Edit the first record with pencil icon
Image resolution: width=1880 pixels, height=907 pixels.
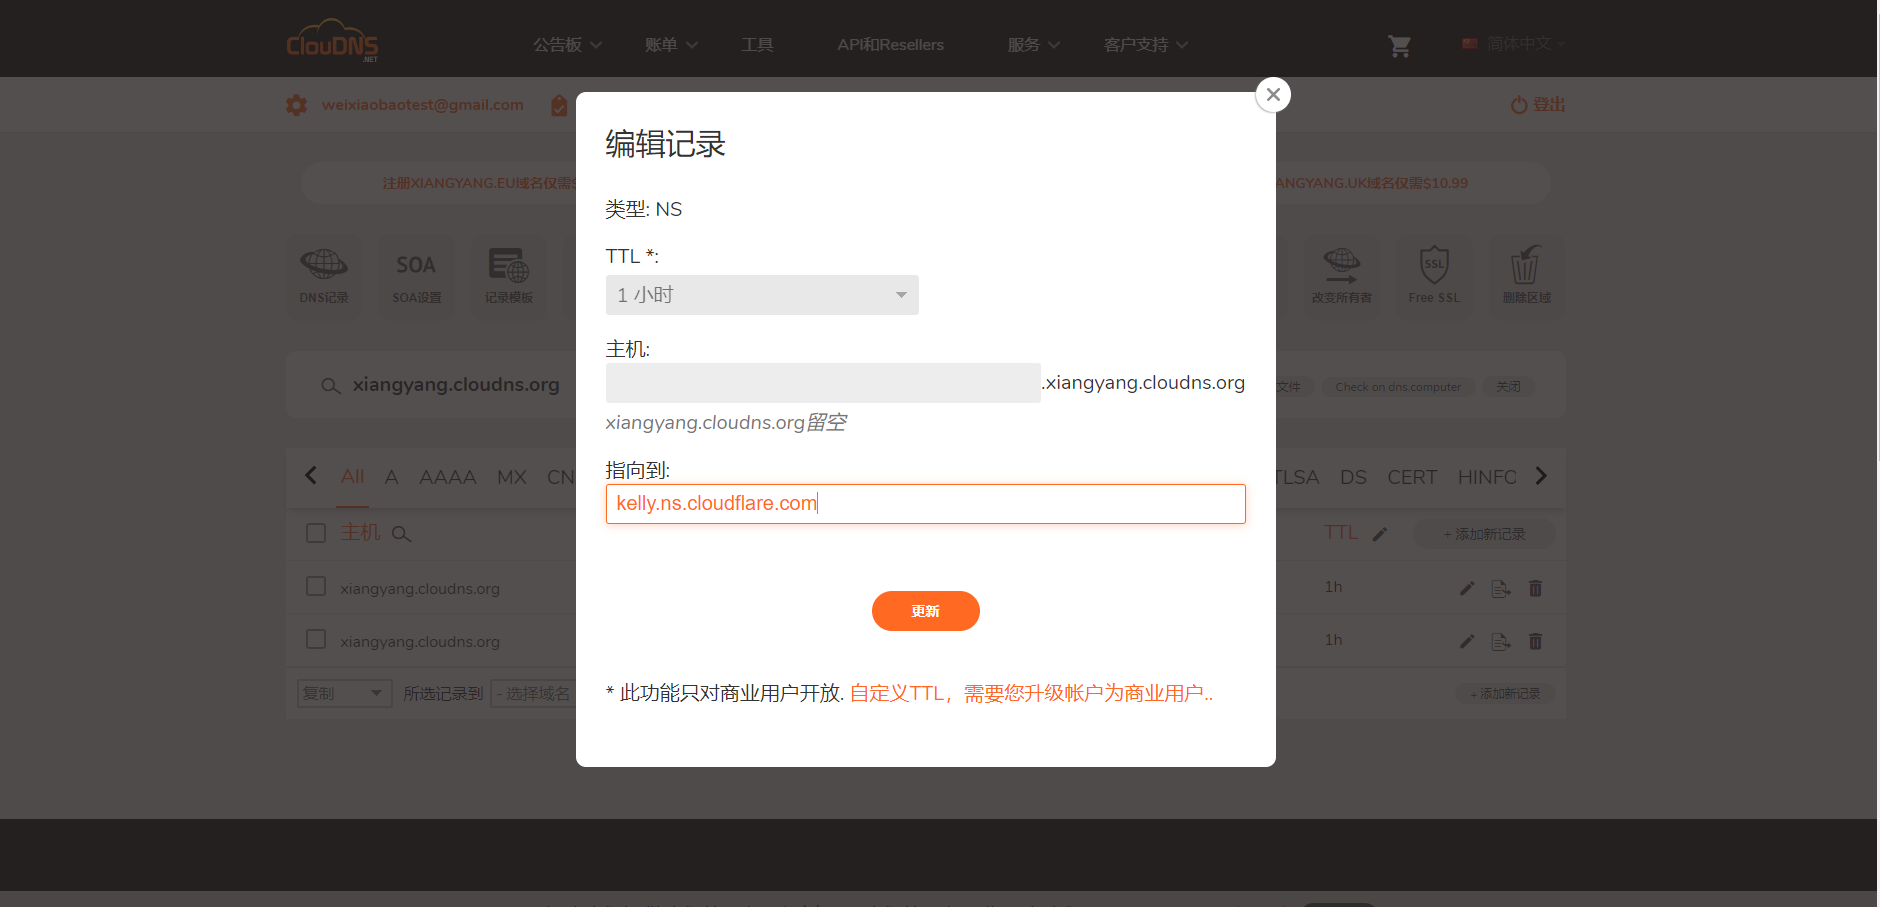click(1467, 588)
